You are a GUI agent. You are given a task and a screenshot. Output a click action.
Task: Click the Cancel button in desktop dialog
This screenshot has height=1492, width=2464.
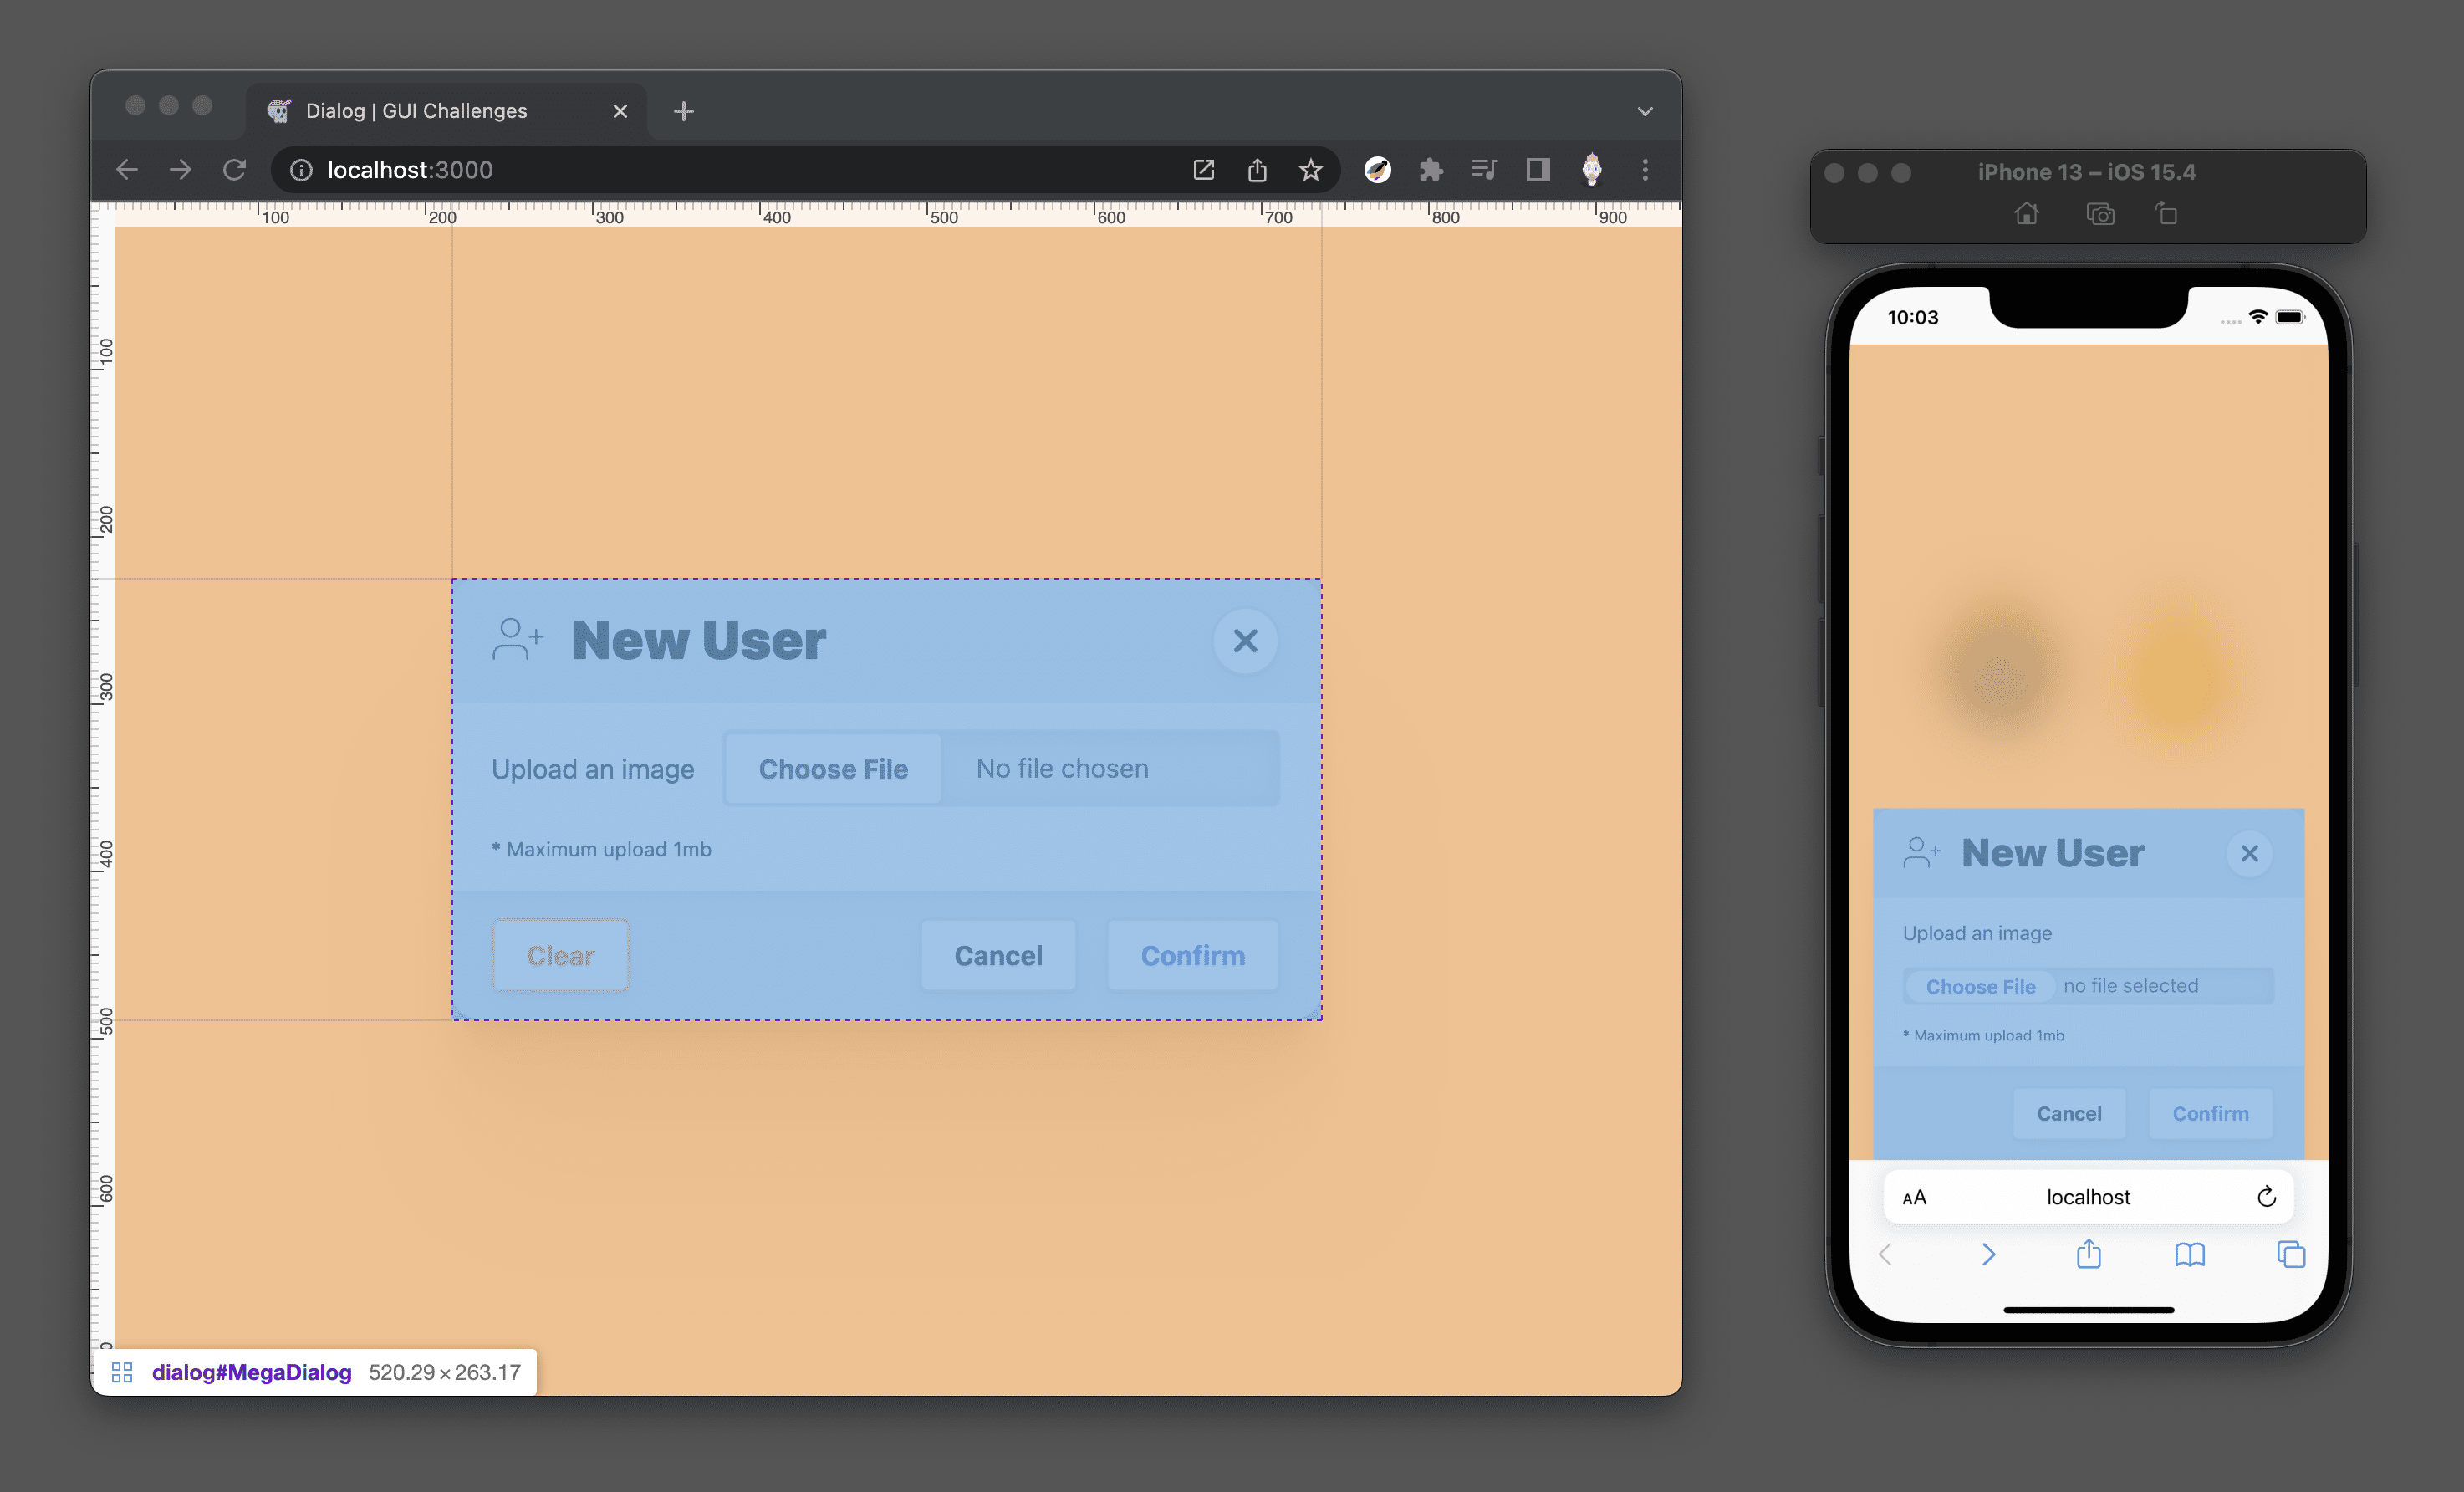[998, 955]
